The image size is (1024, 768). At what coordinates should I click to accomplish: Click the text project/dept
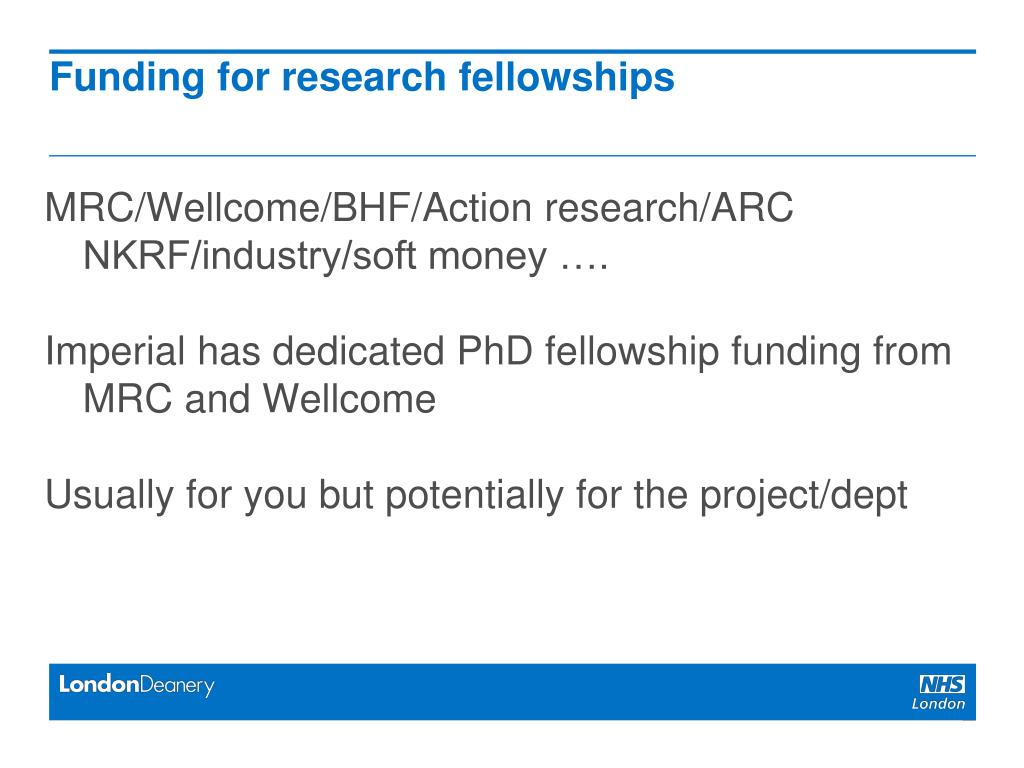point(803,496)
